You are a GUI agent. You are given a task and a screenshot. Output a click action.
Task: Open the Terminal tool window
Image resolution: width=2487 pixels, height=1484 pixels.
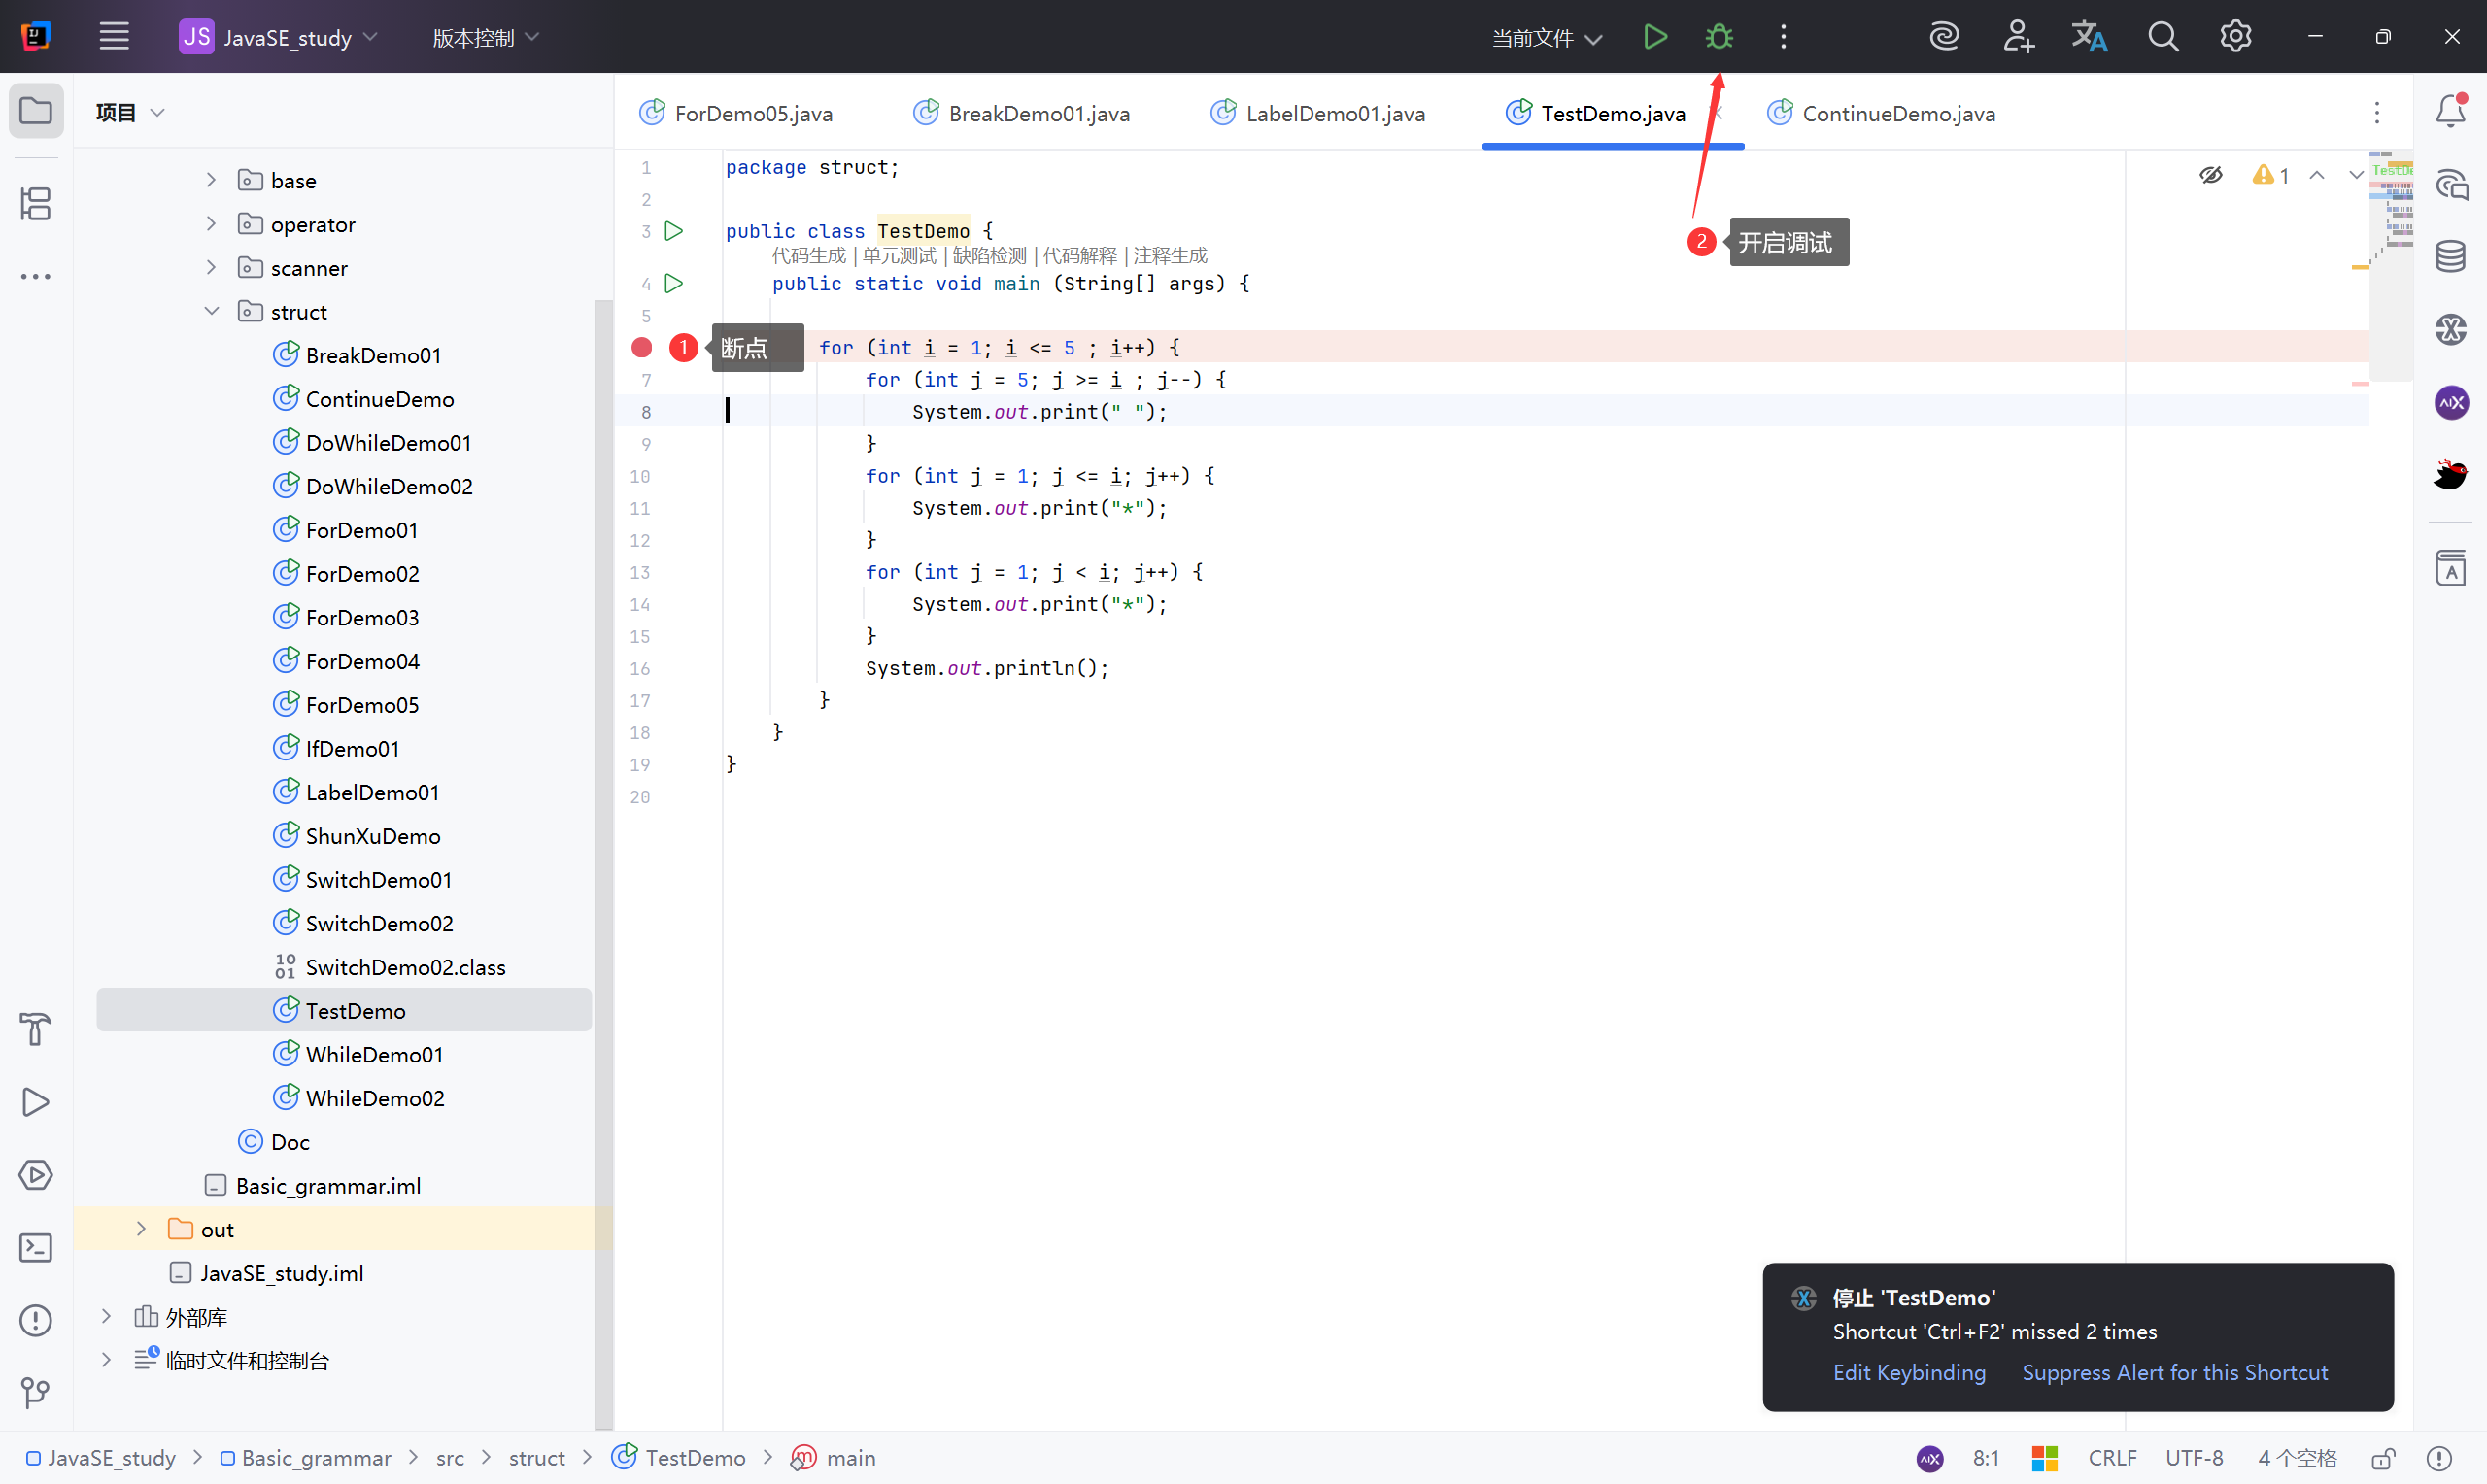point(36,1247)
